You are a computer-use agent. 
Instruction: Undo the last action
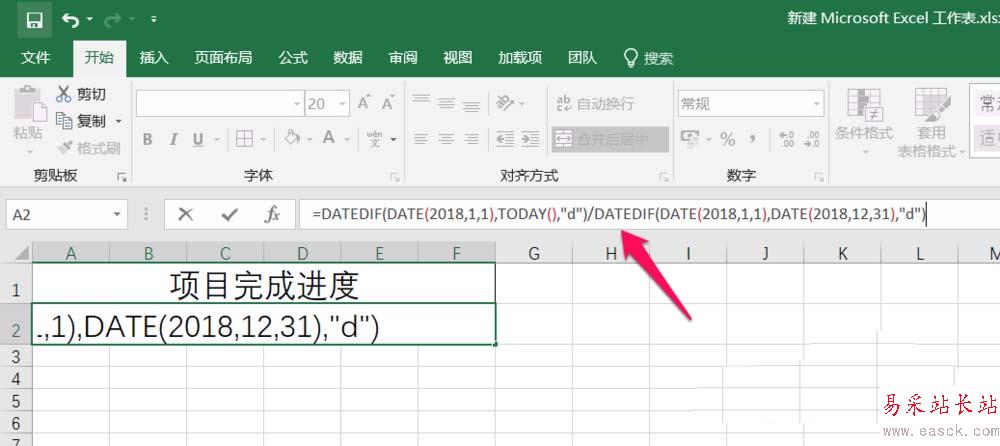(70, 20)
